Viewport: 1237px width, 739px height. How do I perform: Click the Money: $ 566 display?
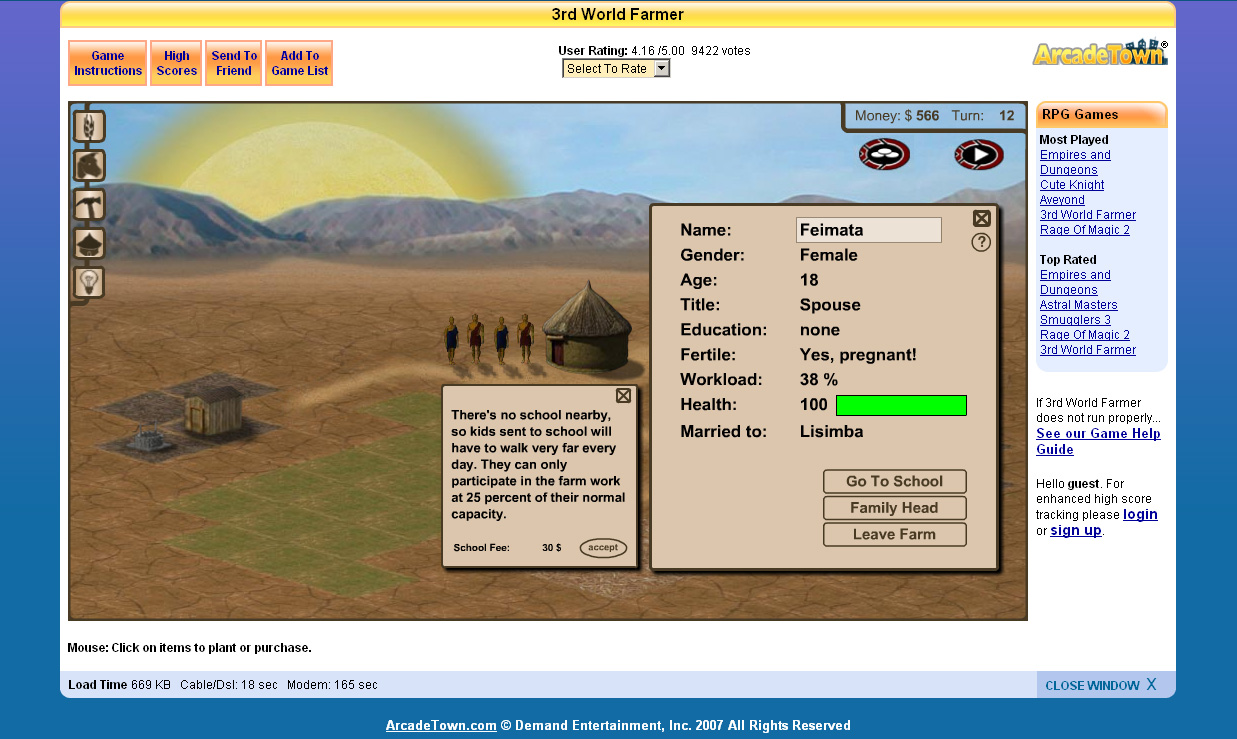pos(897,116)
